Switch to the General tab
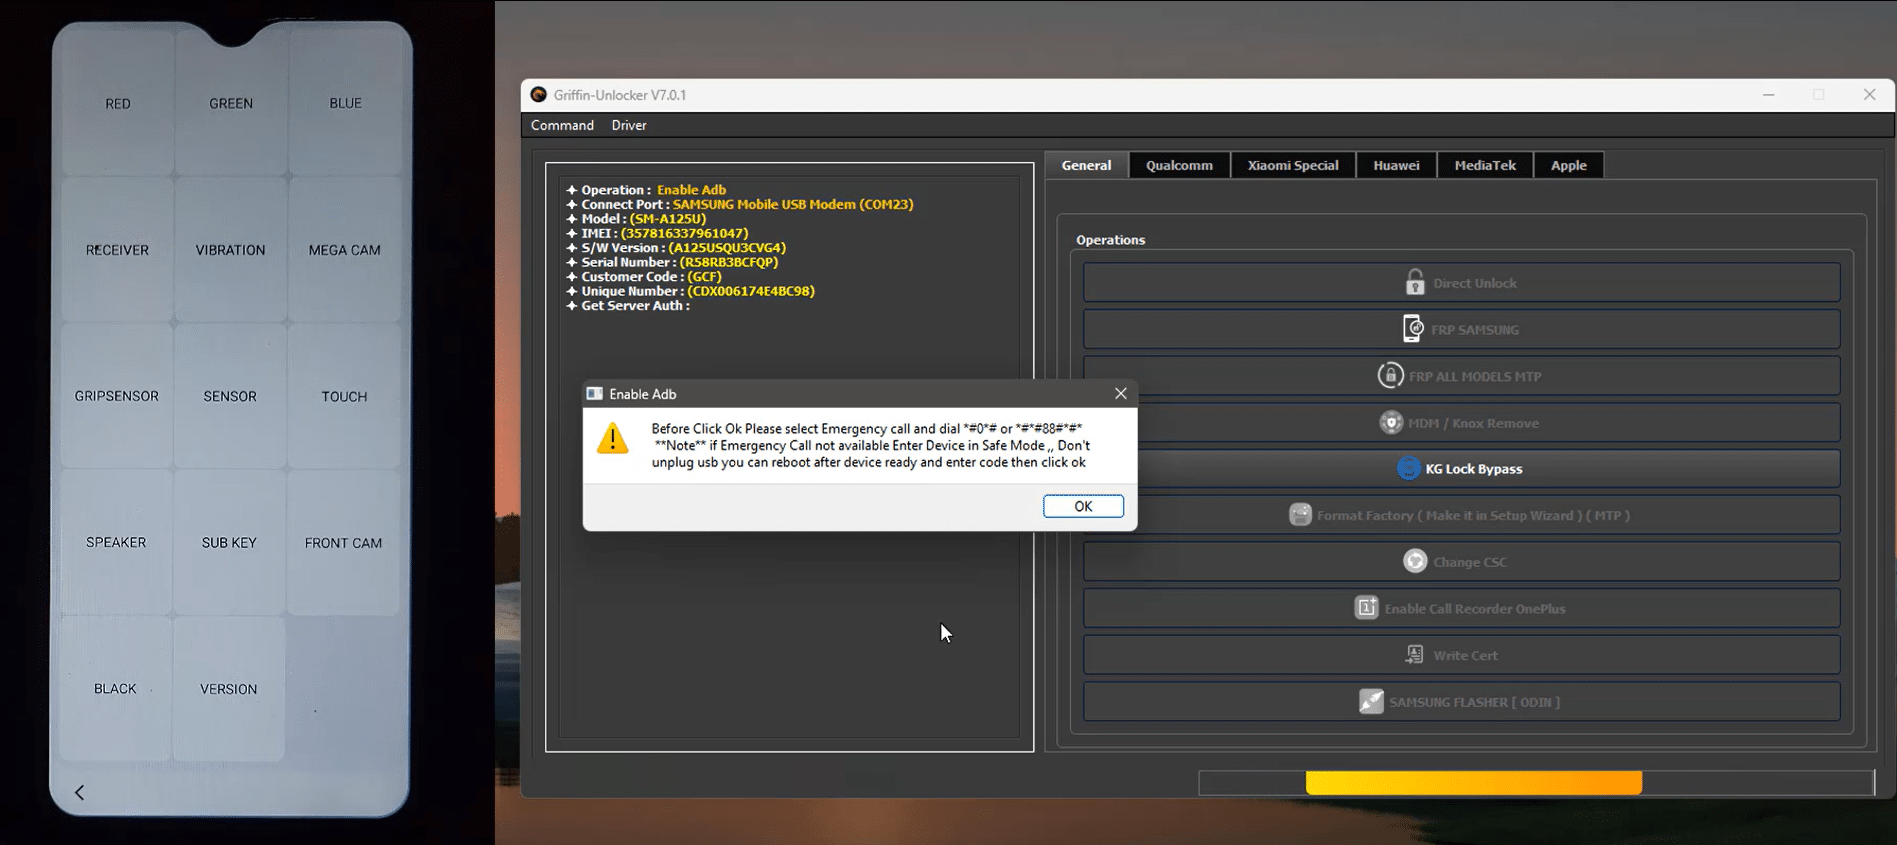 1086,165
